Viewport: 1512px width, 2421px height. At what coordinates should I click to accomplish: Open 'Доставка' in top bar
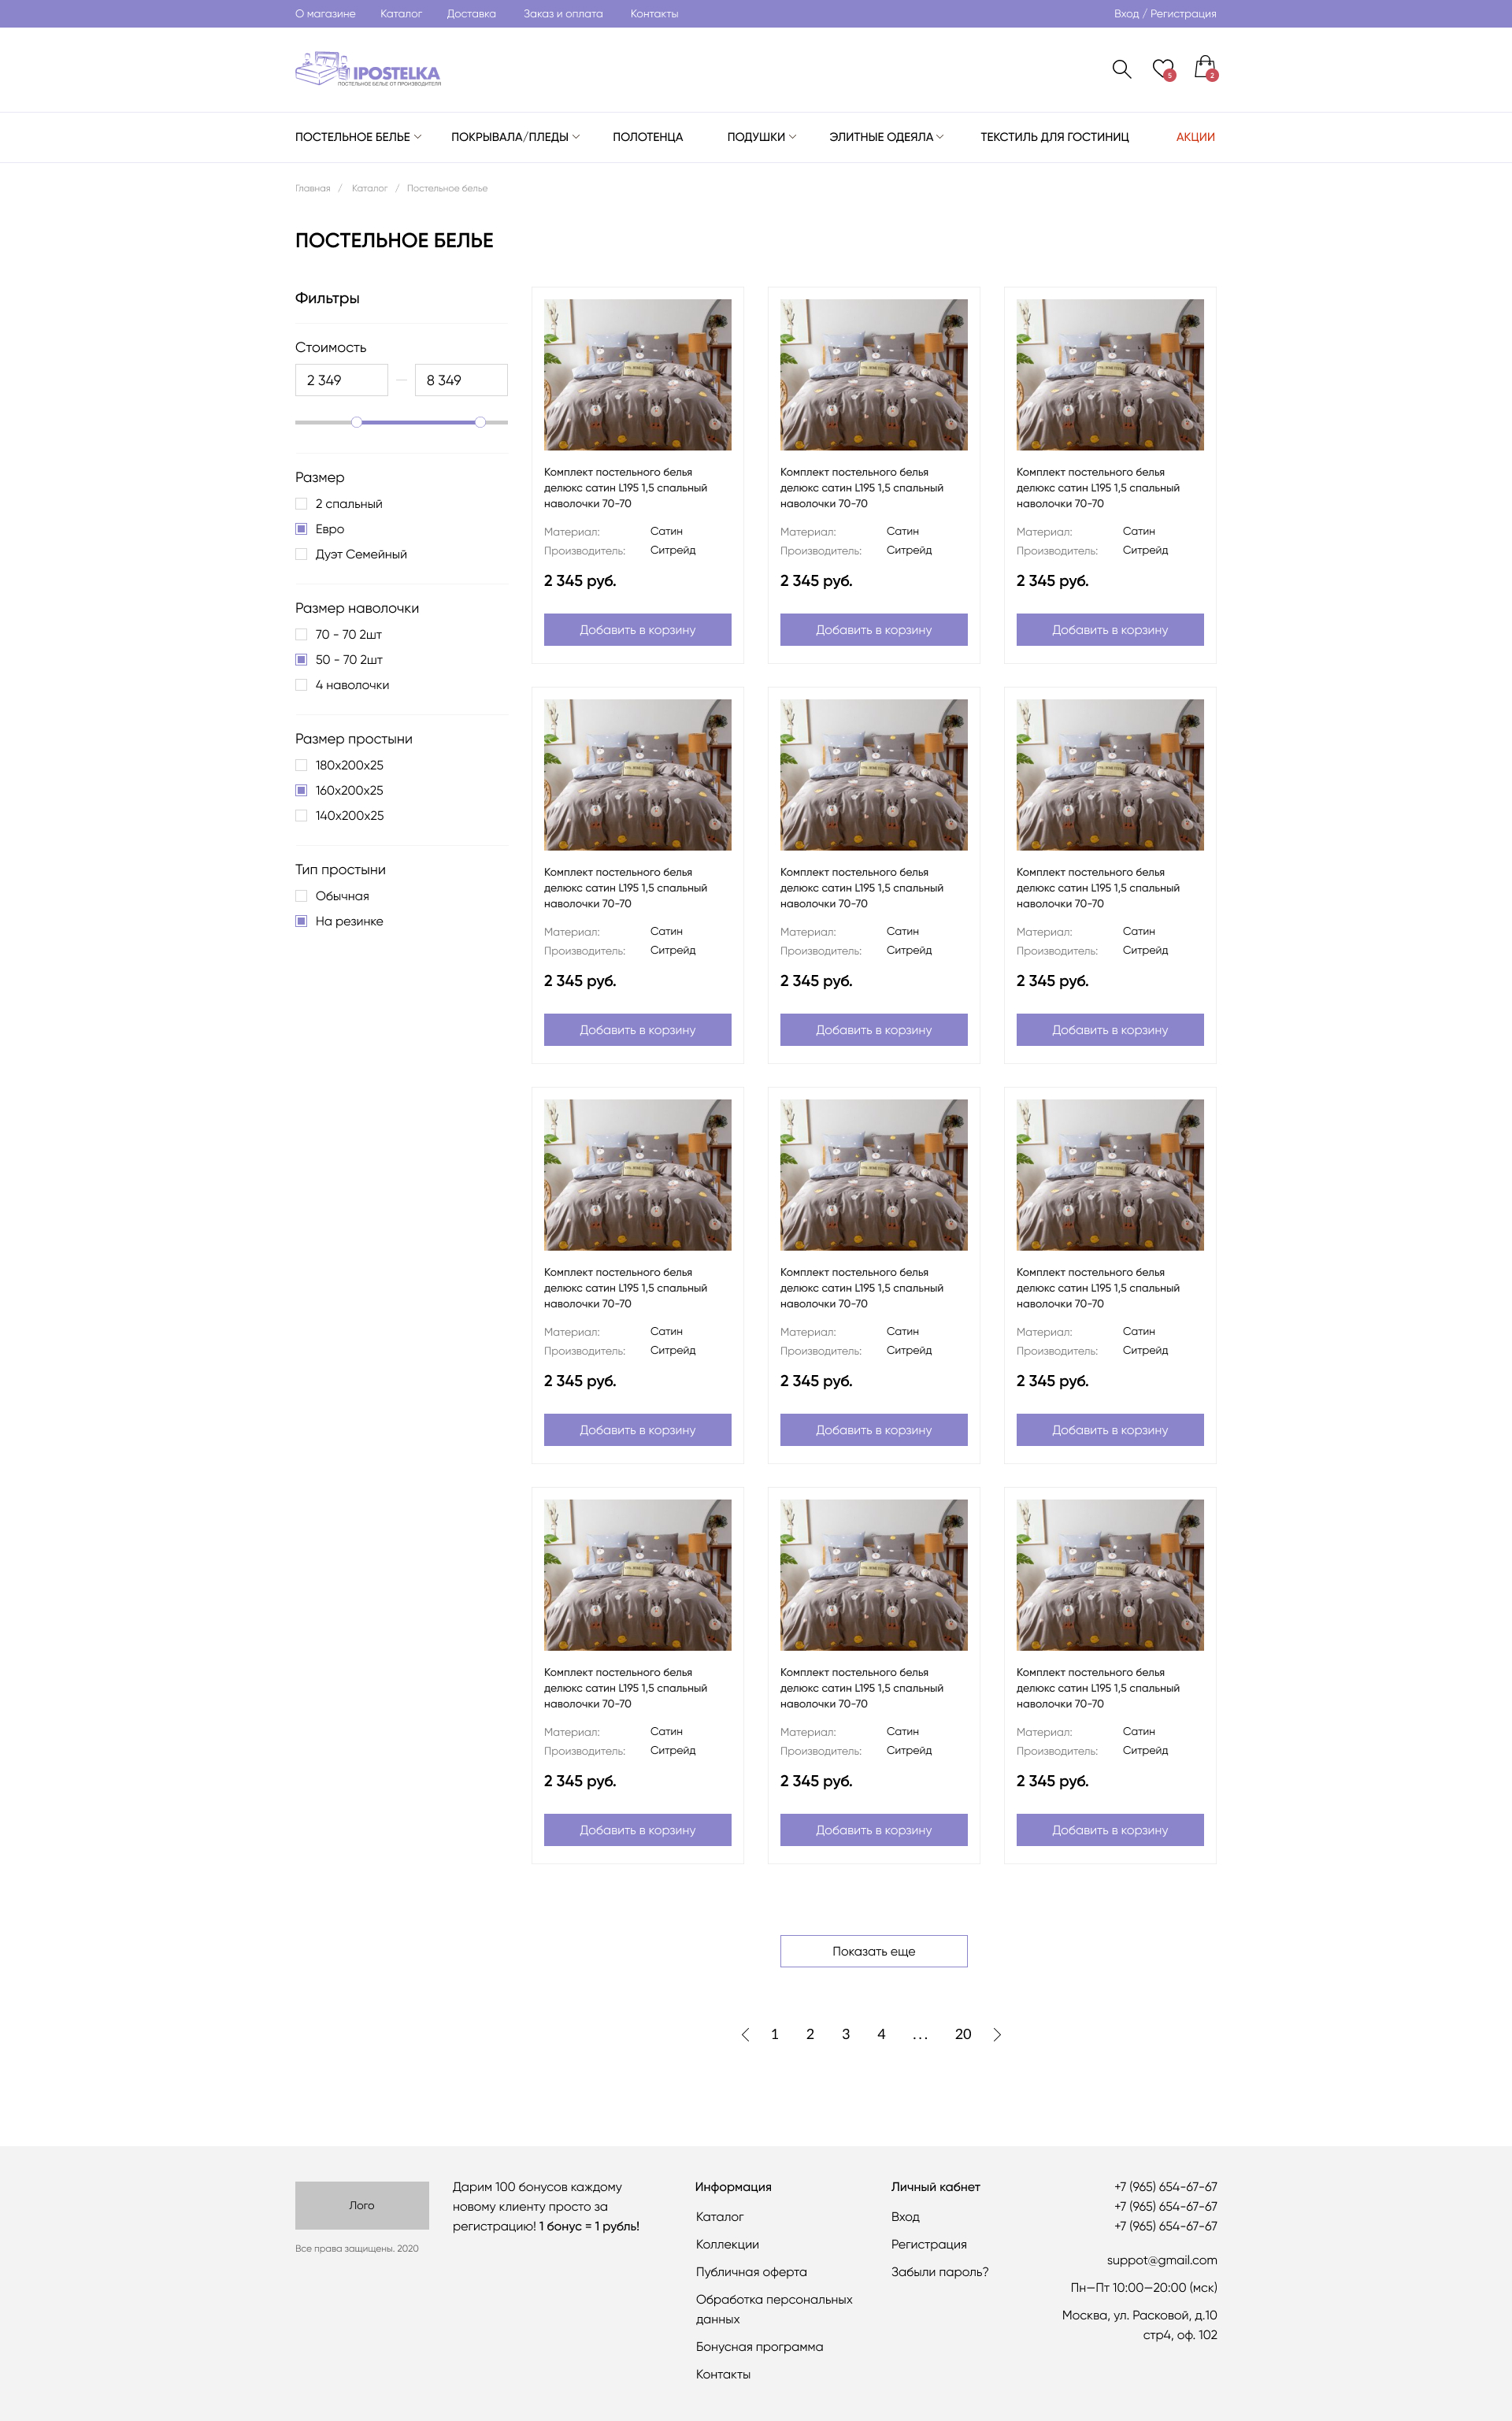coord(471,14)
